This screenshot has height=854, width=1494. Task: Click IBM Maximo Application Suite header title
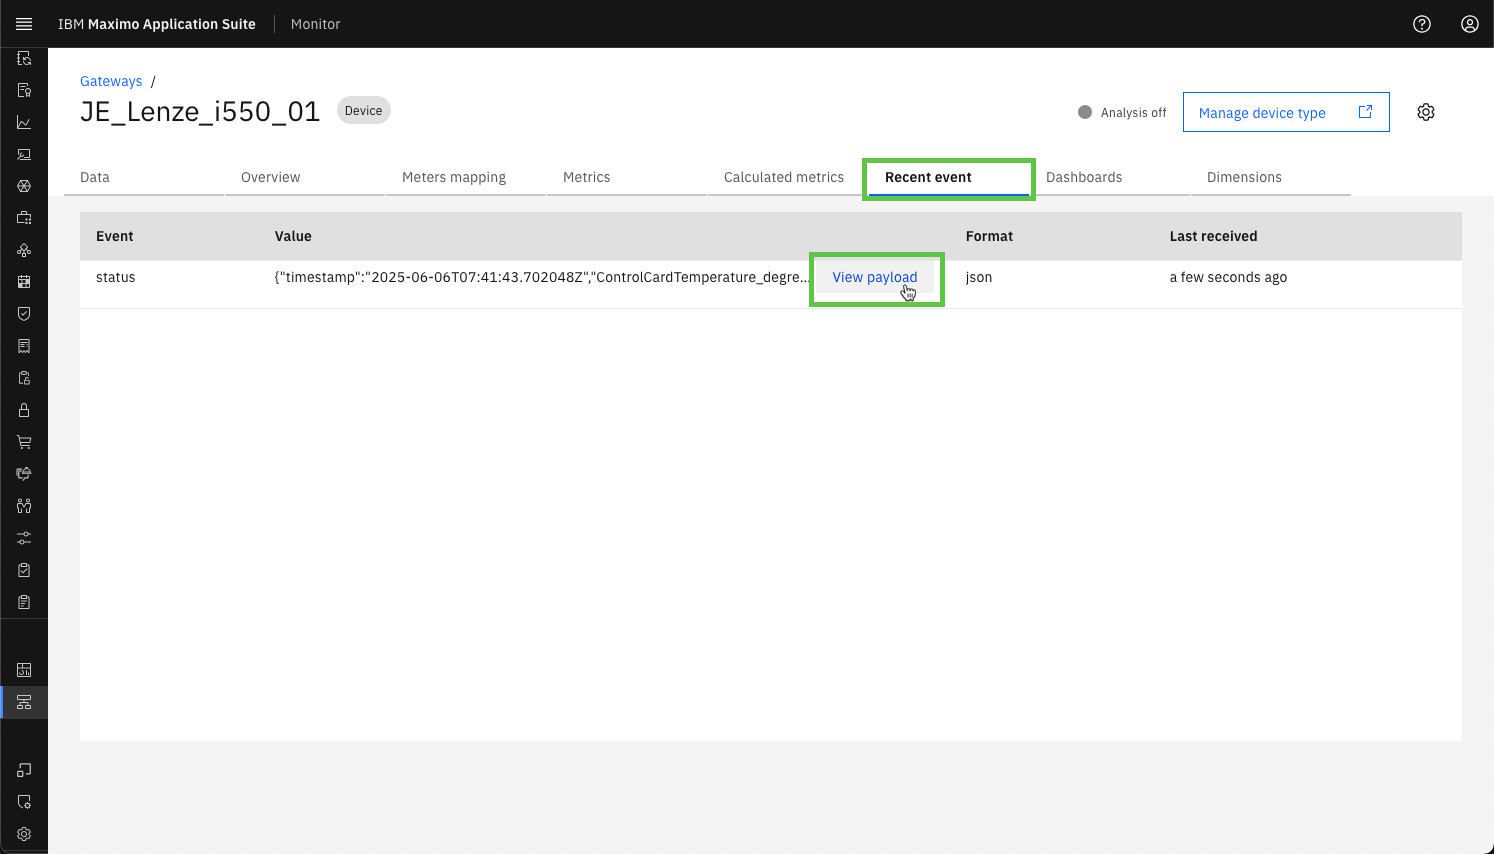point(157,24)
